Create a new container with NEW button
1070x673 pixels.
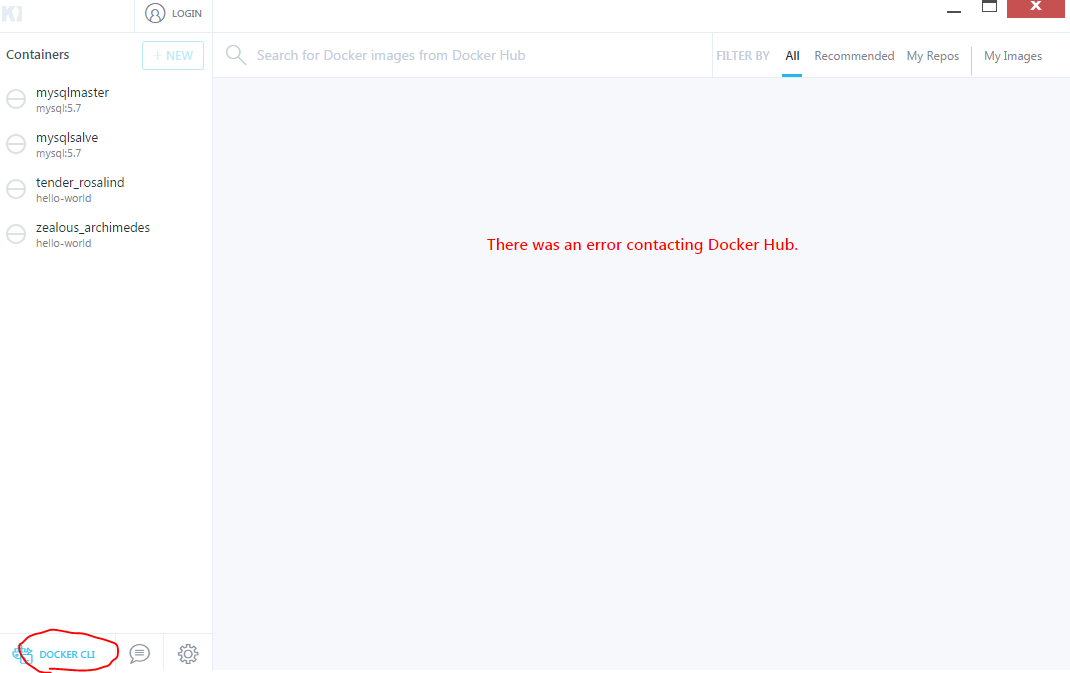pos(173,55)
